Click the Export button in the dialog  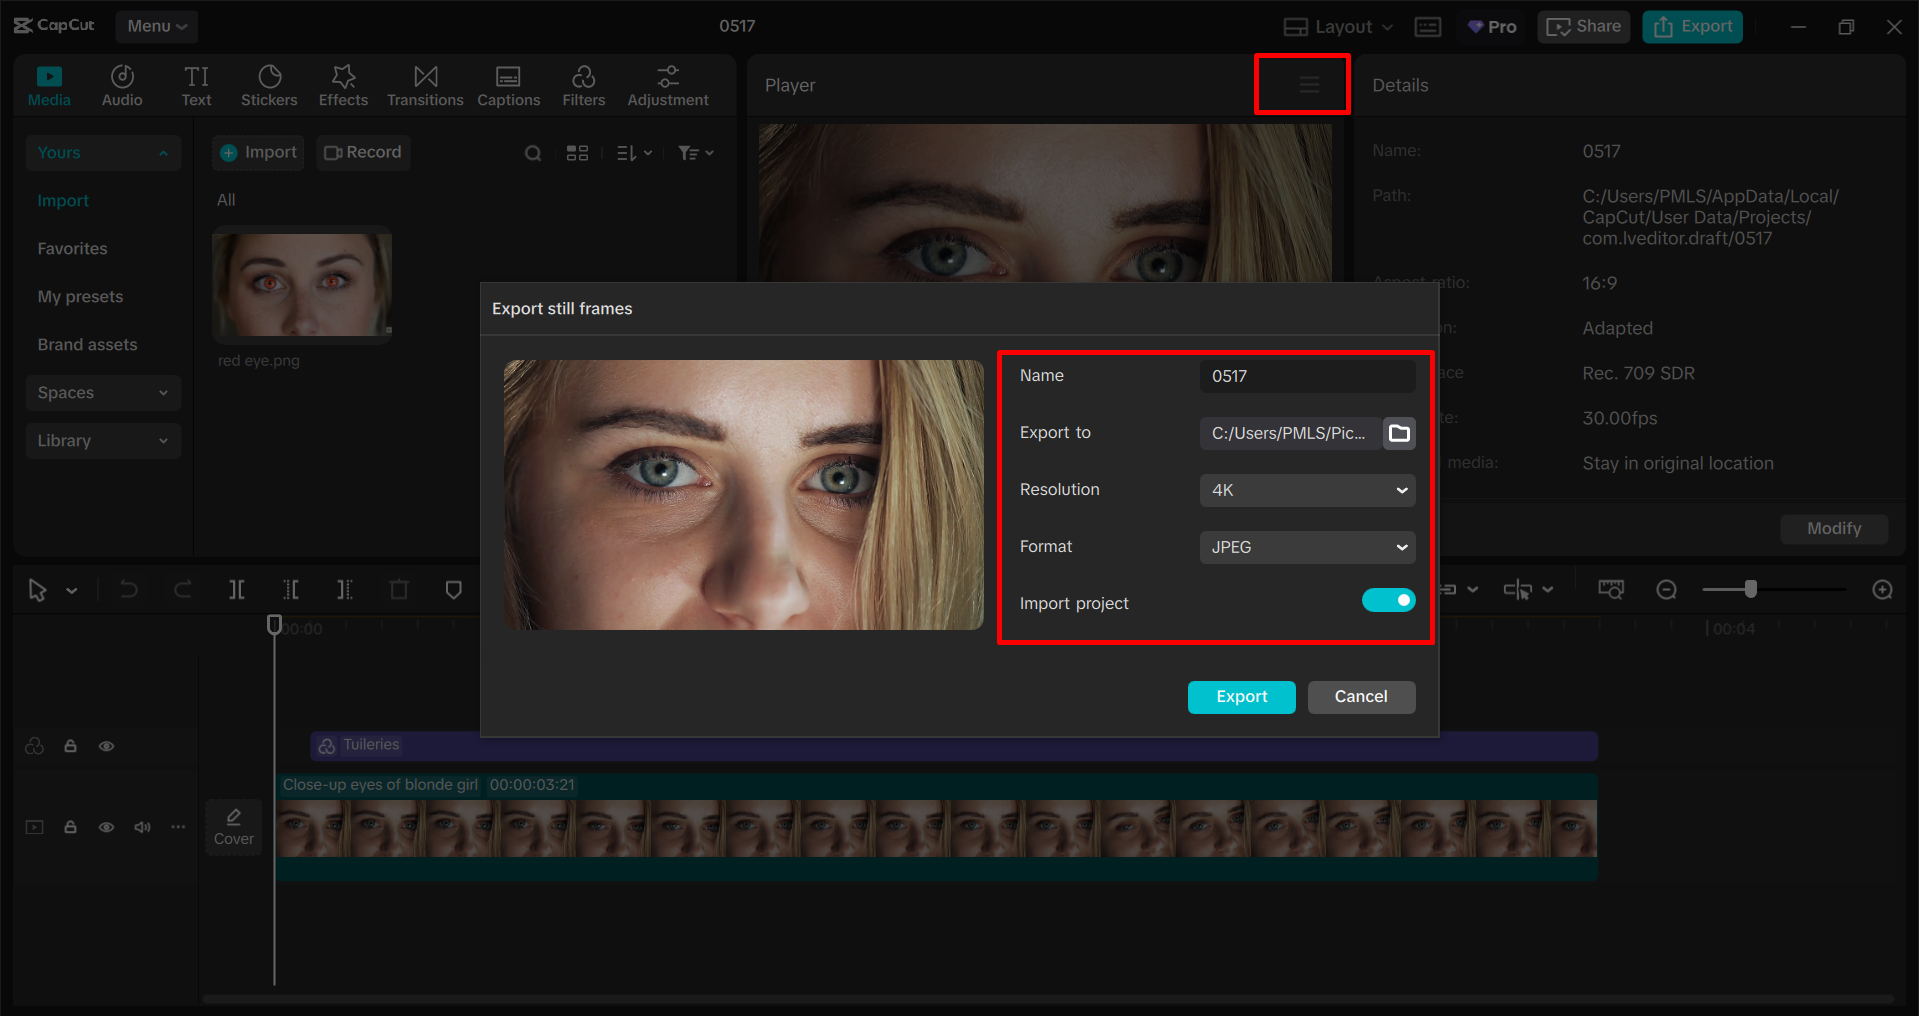click(1241, 697)
